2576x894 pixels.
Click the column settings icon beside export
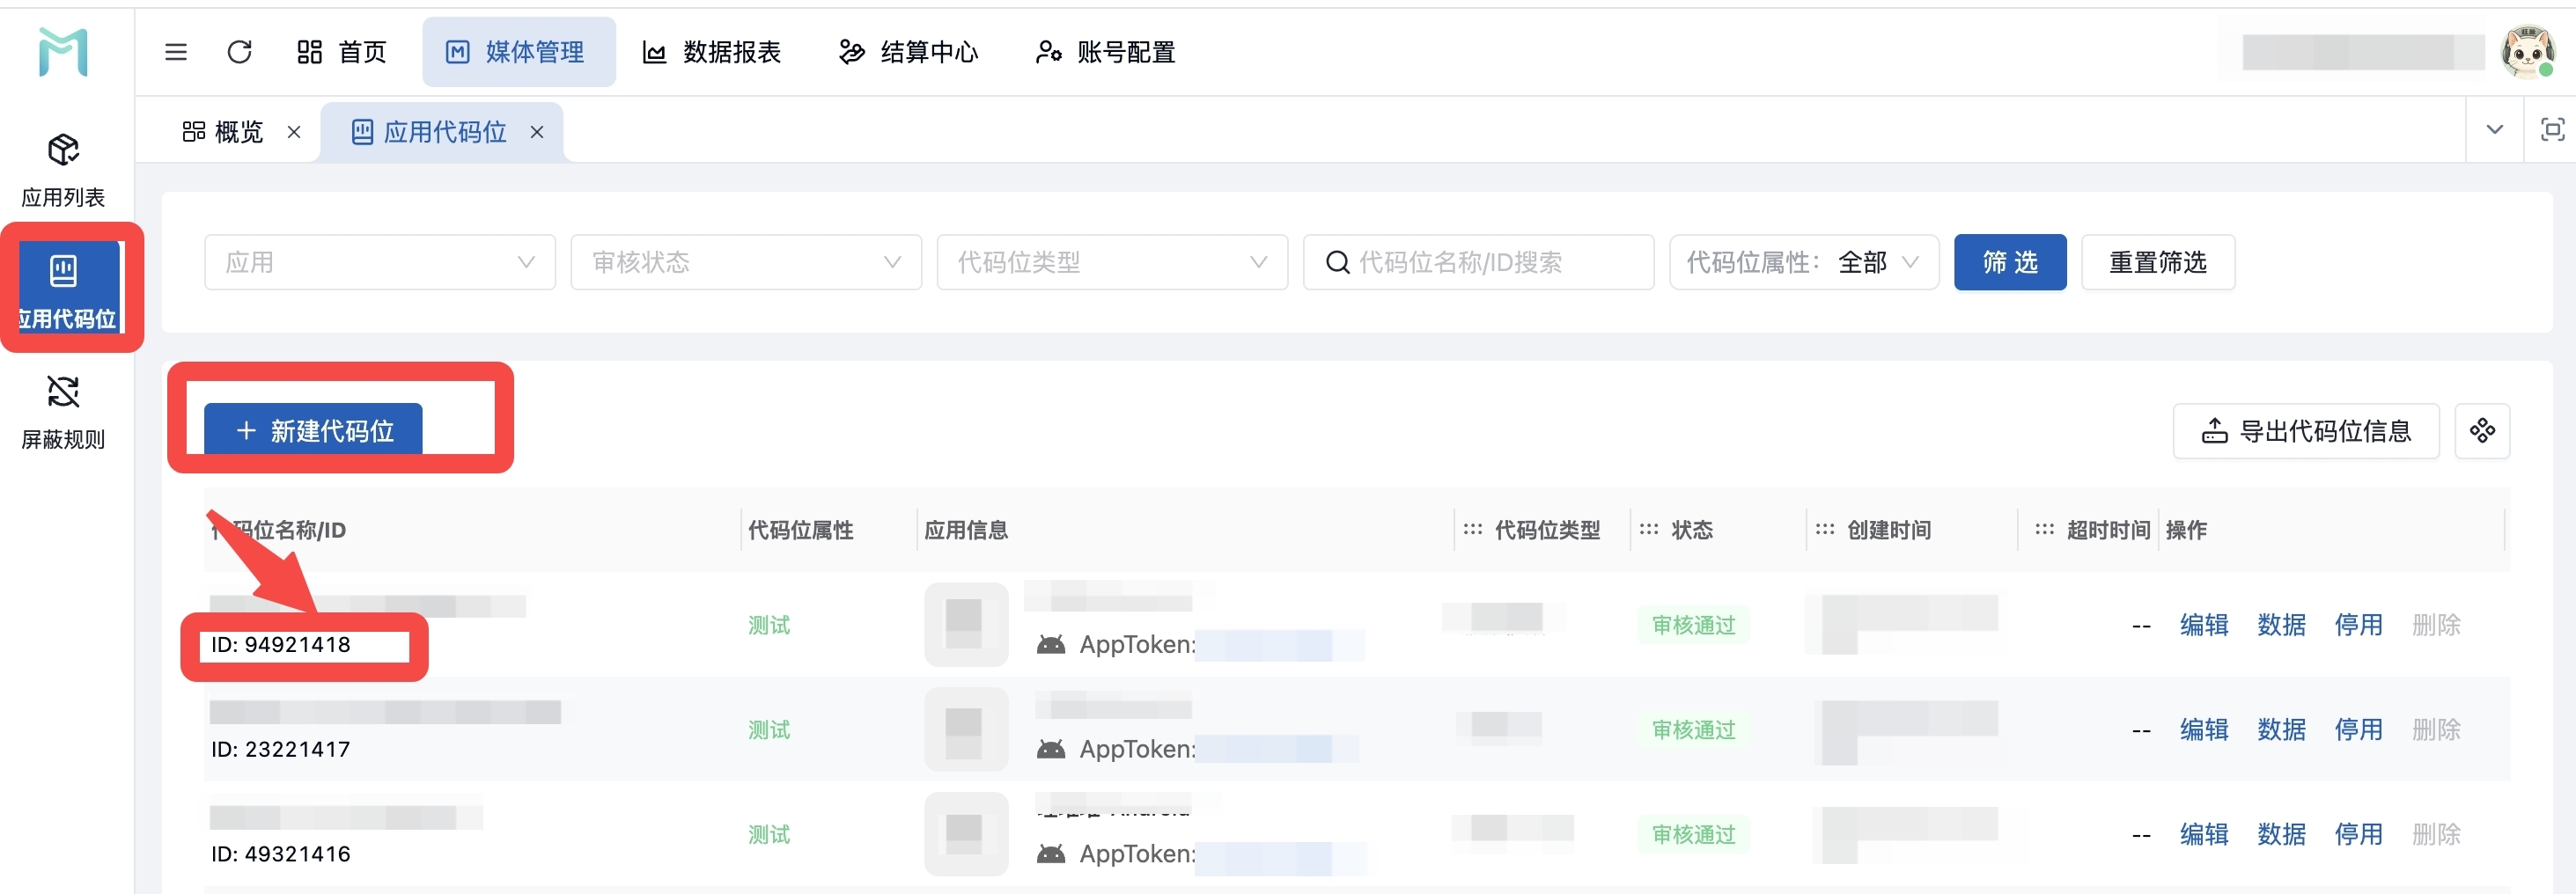click(2482, 431)
